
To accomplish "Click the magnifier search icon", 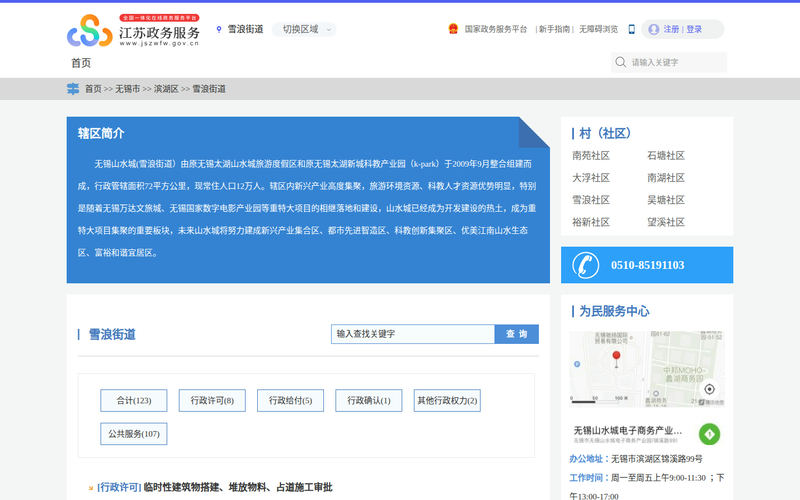I will pos(620,62).
